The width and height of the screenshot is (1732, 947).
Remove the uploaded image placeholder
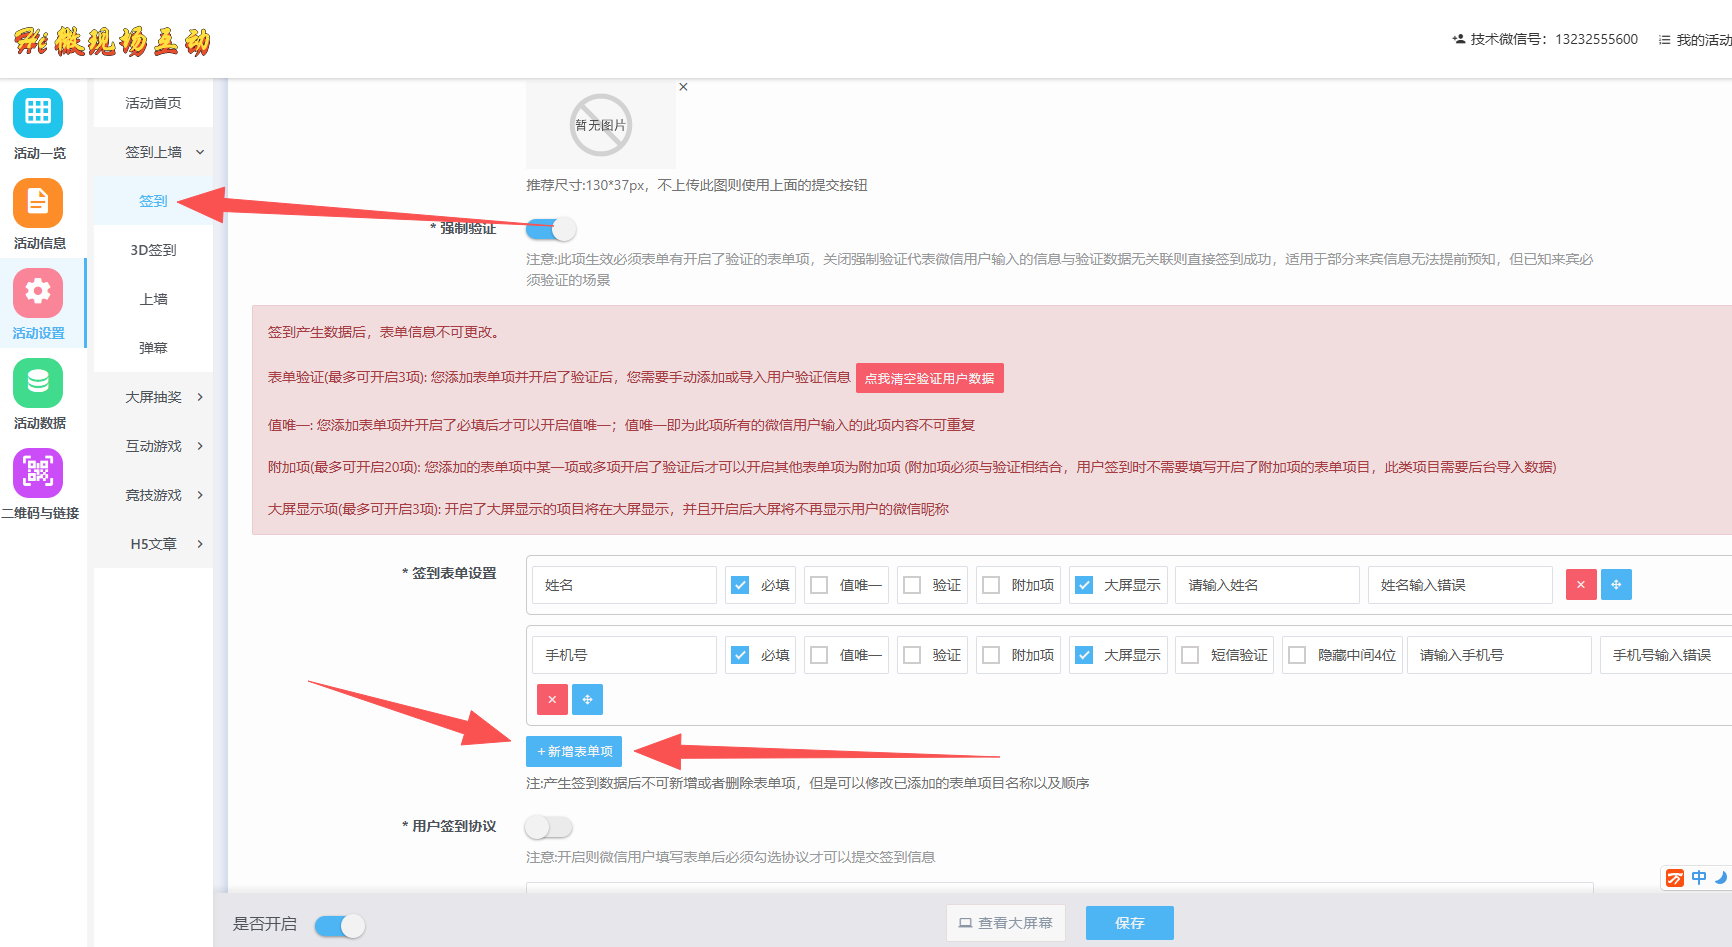click(x=683, y=87)
